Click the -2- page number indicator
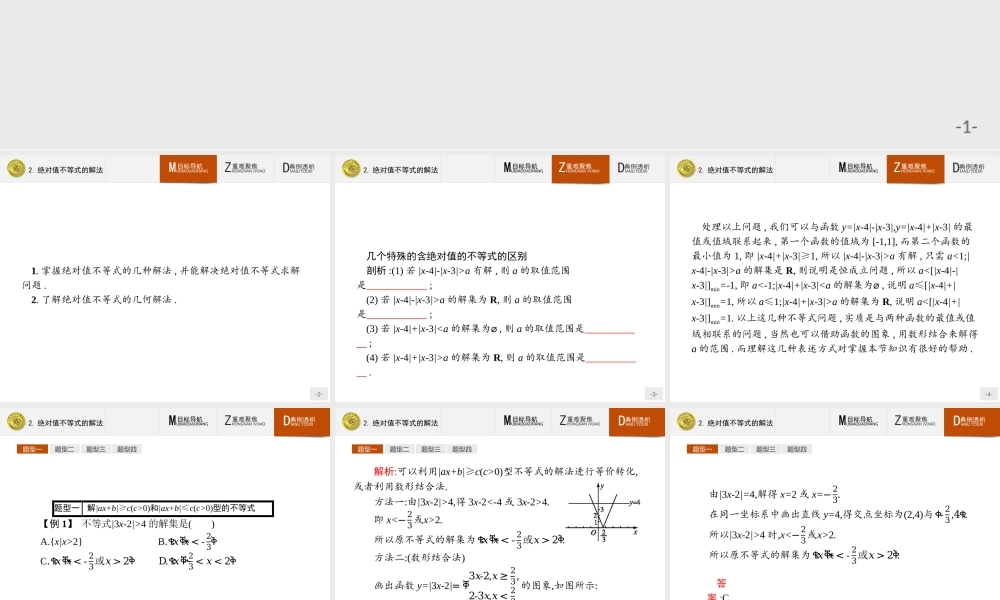The height and width of the screenshot is (600, 1000). pyautogui.click(x=318, y=393)
